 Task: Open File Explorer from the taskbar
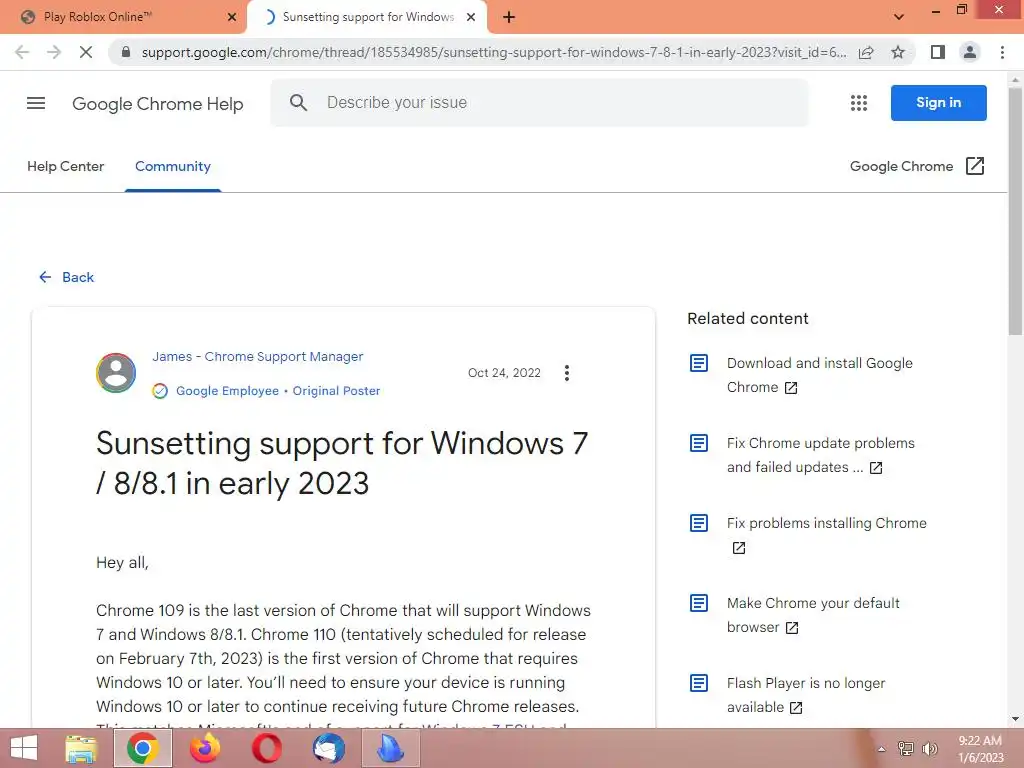[x=81, y=748]
